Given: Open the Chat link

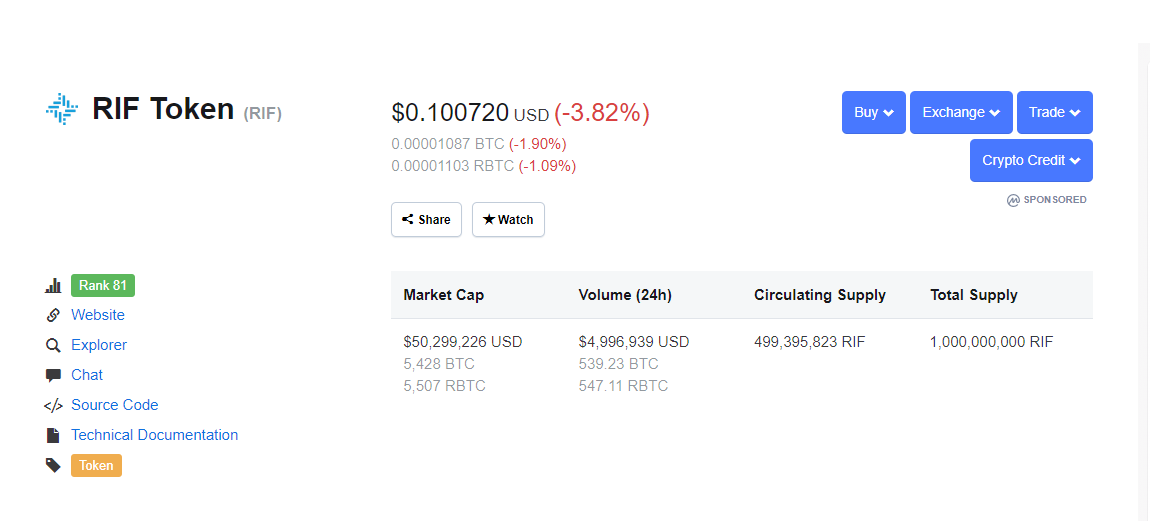Looking at the screenshot, I should tap(87, 375).
